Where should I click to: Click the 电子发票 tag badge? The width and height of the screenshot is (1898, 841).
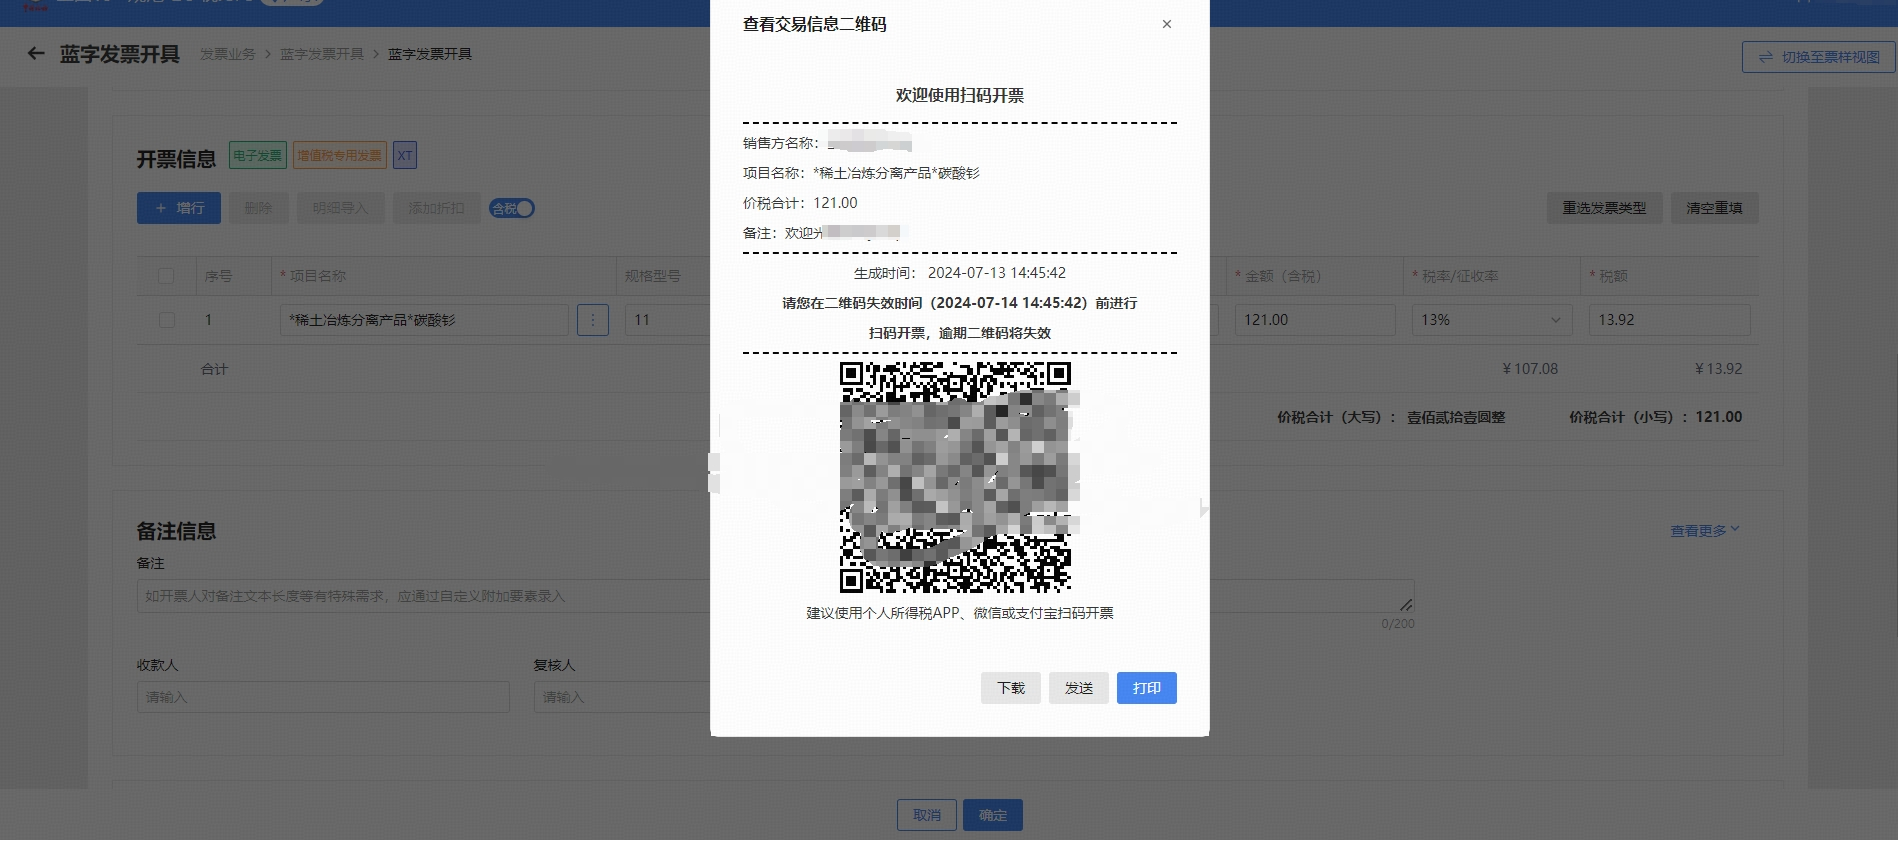pyautogui.click(x=258, y=155)
